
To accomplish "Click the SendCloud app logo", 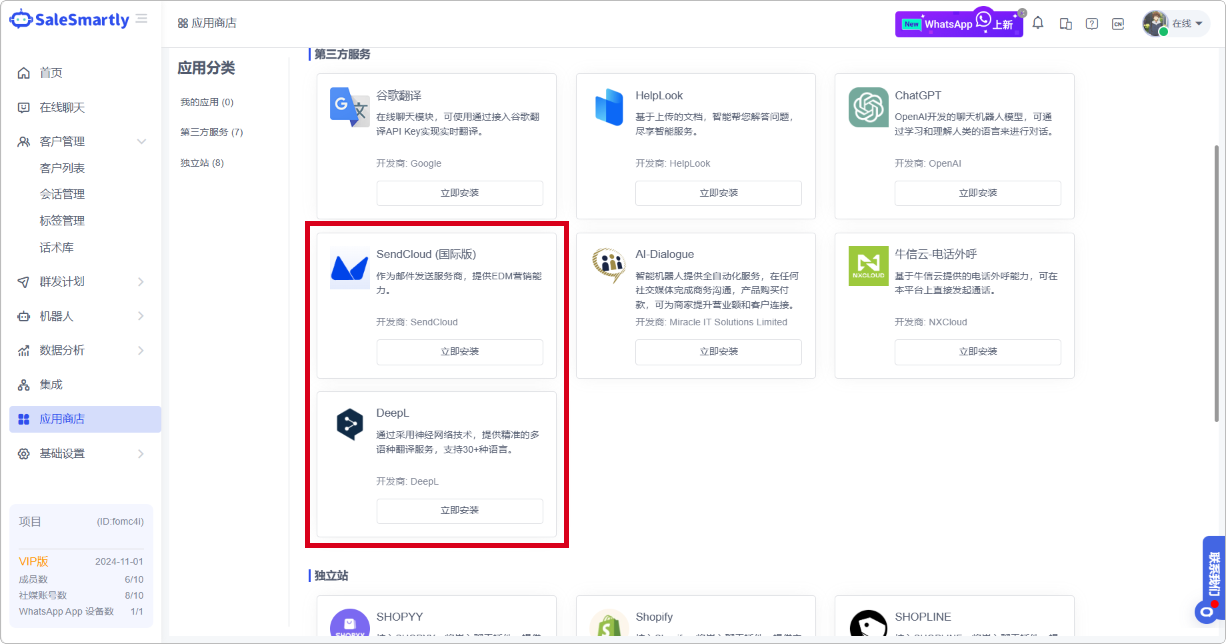I will click(349, 269).
